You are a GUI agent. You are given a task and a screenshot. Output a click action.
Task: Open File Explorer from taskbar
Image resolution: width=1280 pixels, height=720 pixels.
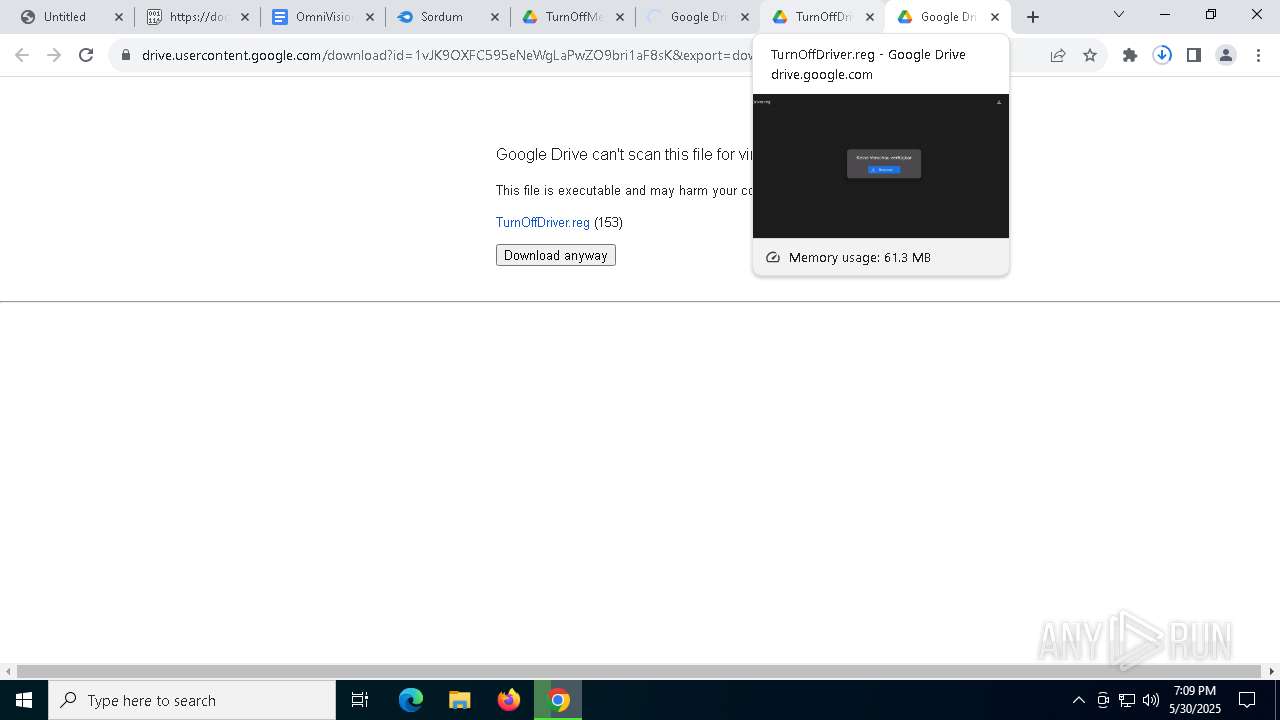tap(460, 700)
